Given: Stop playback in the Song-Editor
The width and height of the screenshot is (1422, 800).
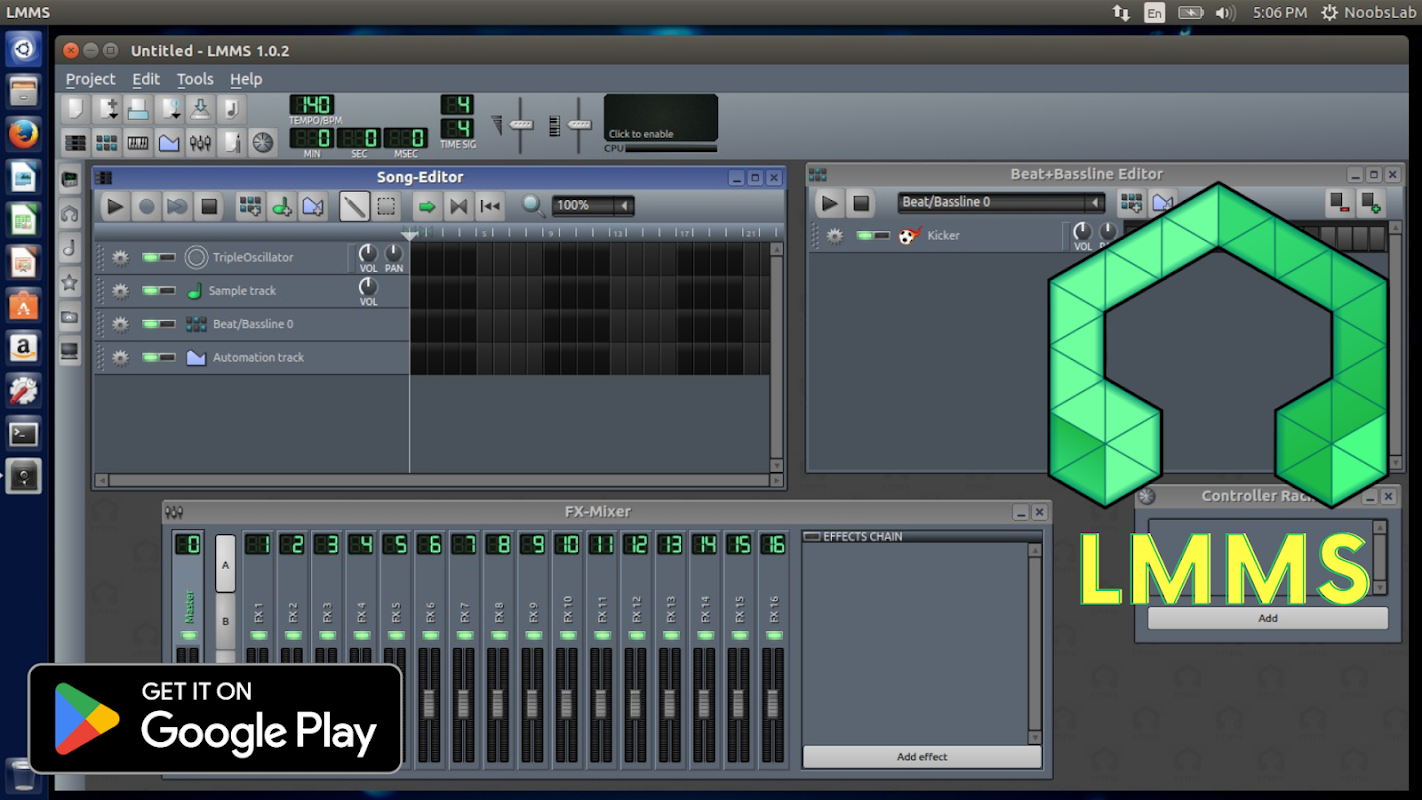Looking at the screenshot, I should pos(209,207).
